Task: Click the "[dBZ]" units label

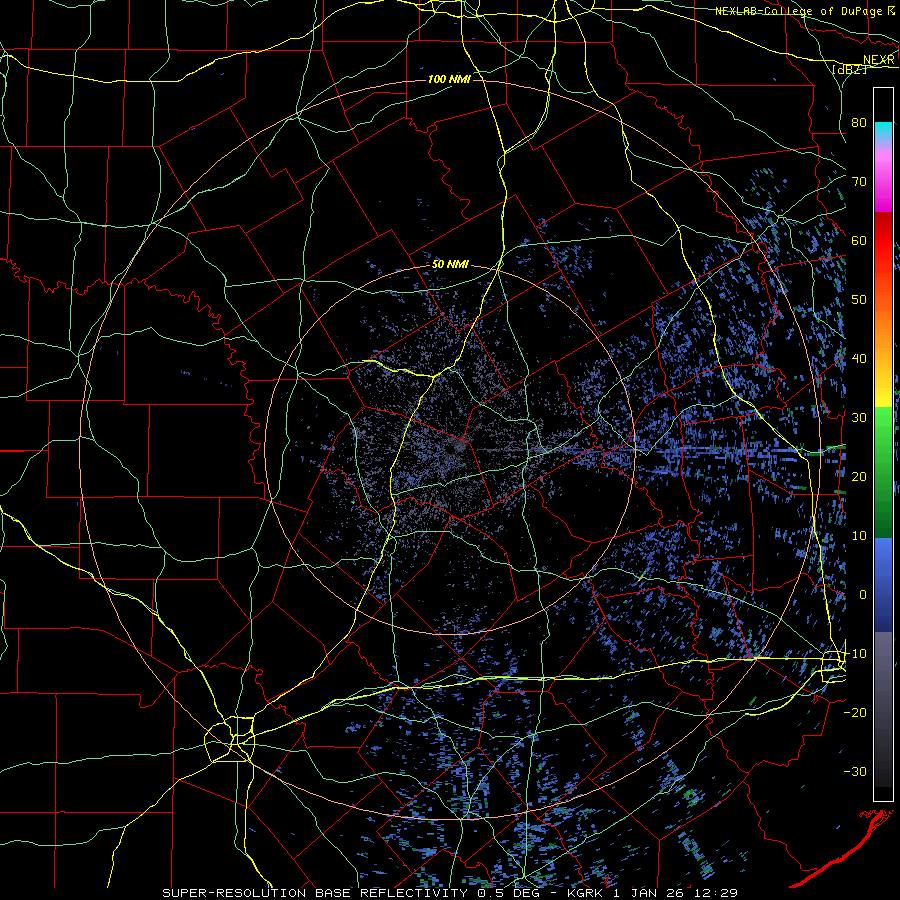Action: coord(849,69)
